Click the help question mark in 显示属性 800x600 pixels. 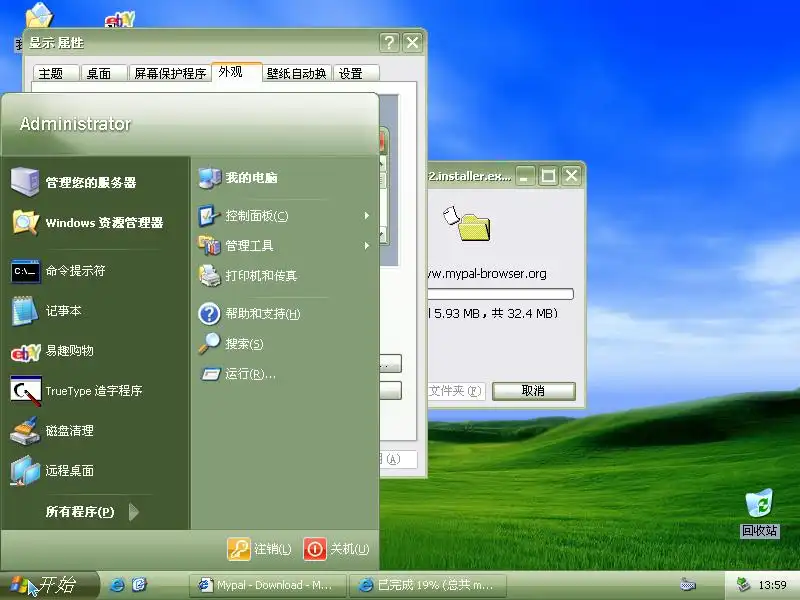389,42
